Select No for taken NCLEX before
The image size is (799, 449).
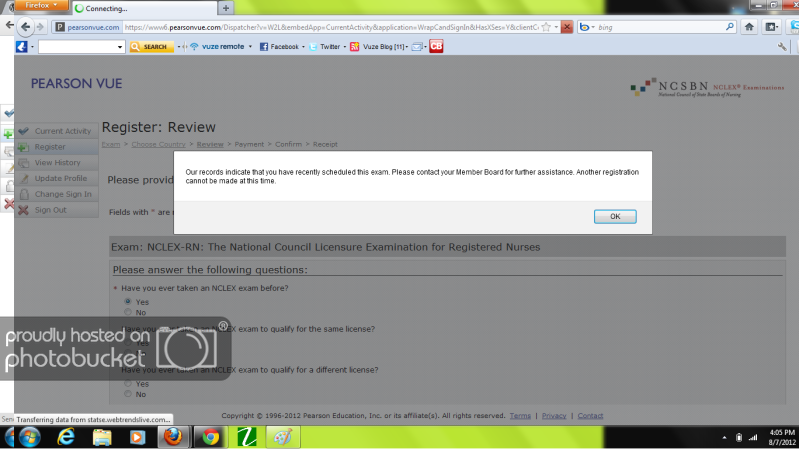[x=128, y=312]
